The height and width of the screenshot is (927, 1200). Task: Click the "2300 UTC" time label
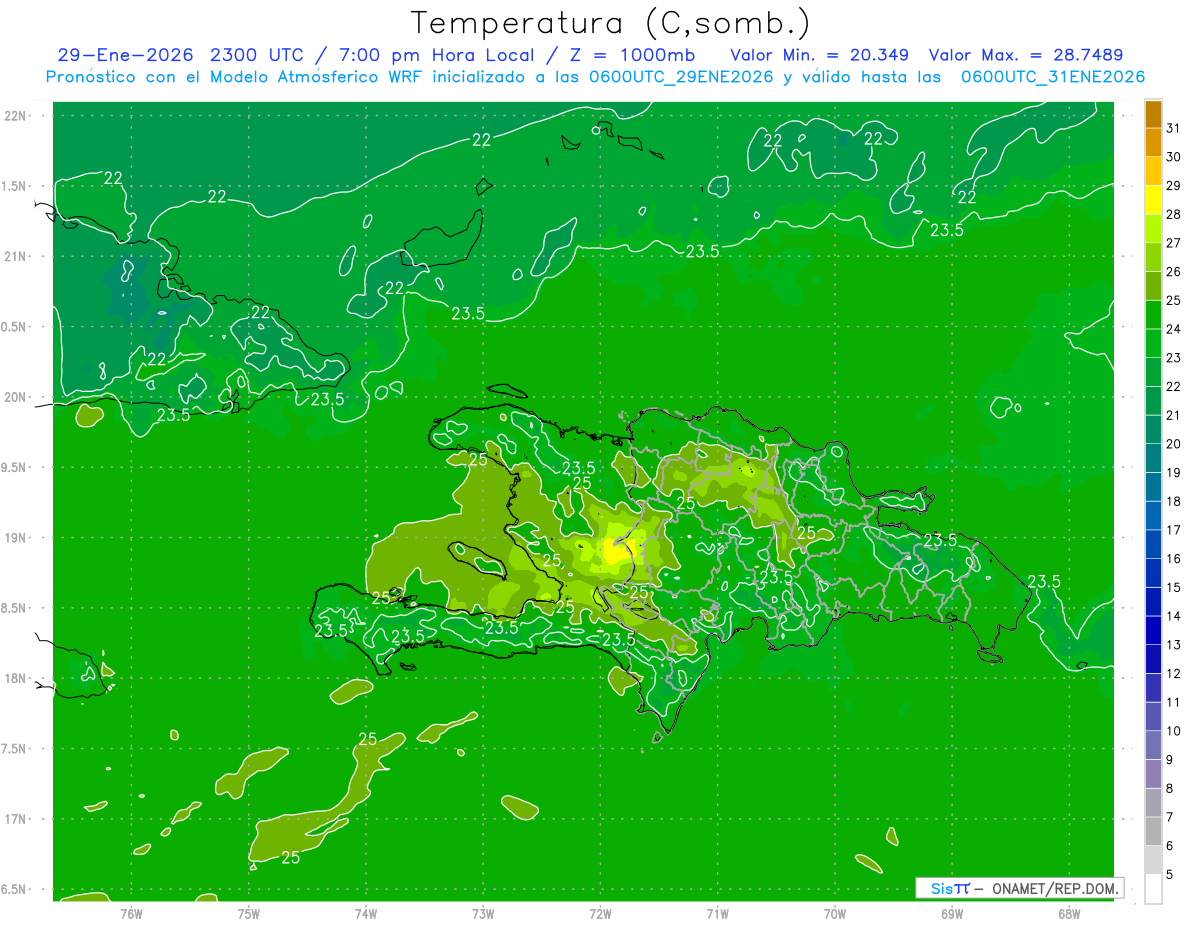(256, 55)
